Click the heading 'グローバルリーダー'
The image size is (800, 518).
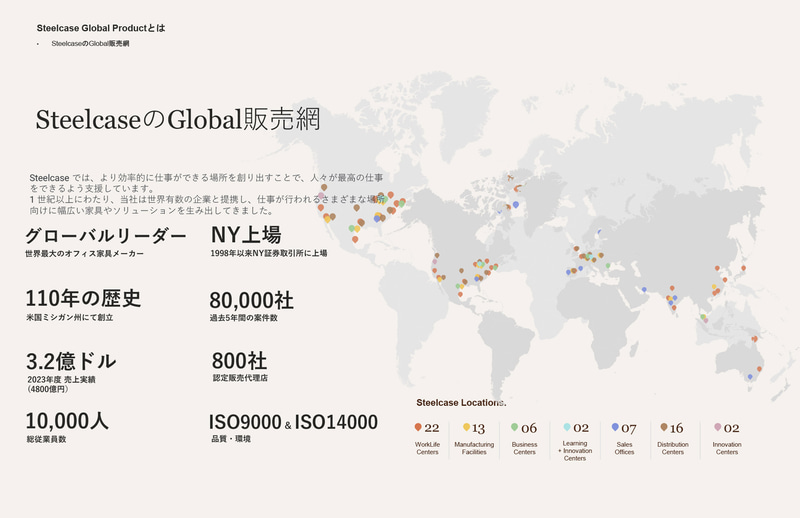pyautogui.click(x=106, y=236)
